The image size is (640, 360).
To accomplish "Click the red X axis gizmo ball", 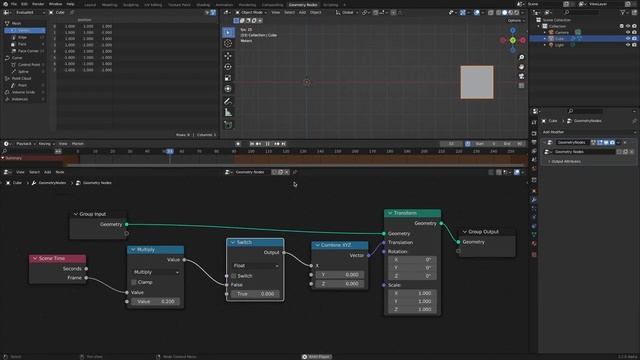I will click(x=523, y=40).
